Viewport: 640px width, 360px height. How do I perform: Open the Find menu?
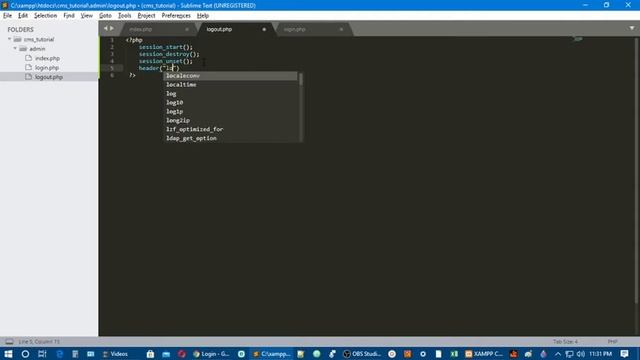pyautogui.click(x=69, y=16)
